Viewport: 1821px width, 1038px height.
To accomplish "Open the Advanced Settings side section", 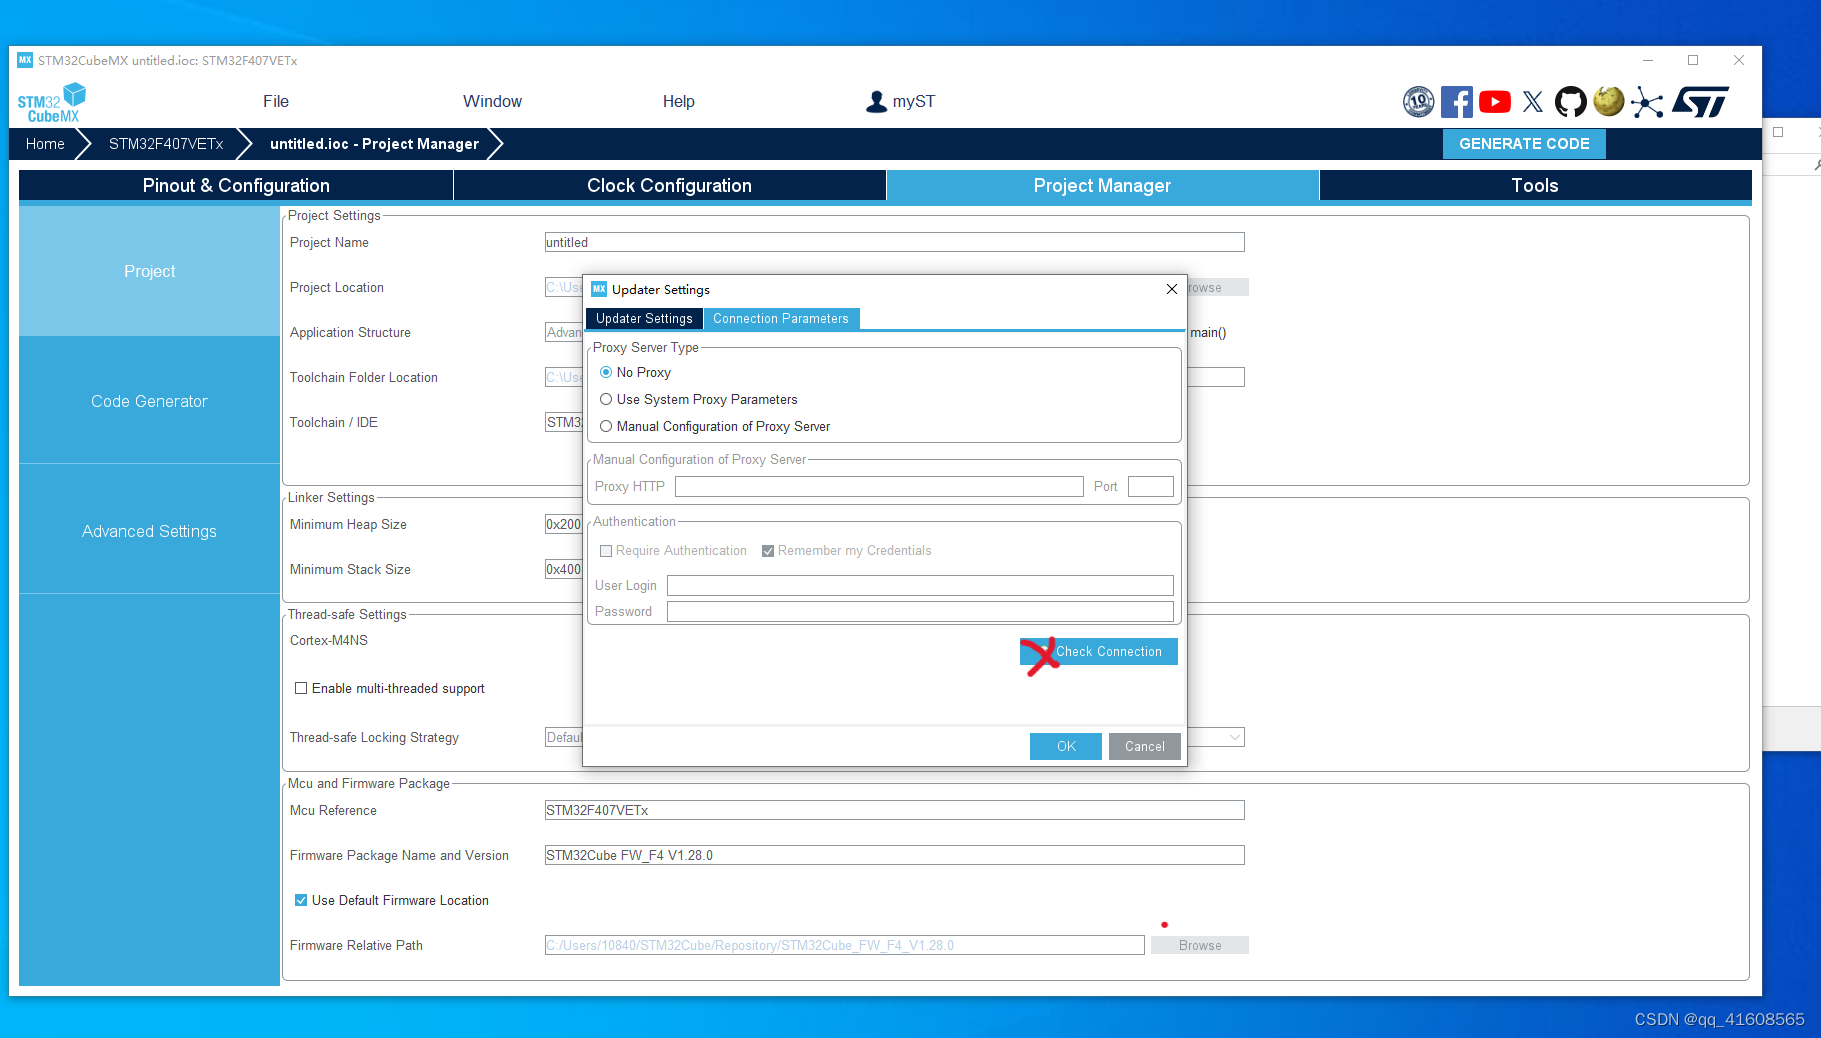I will 149,531.
